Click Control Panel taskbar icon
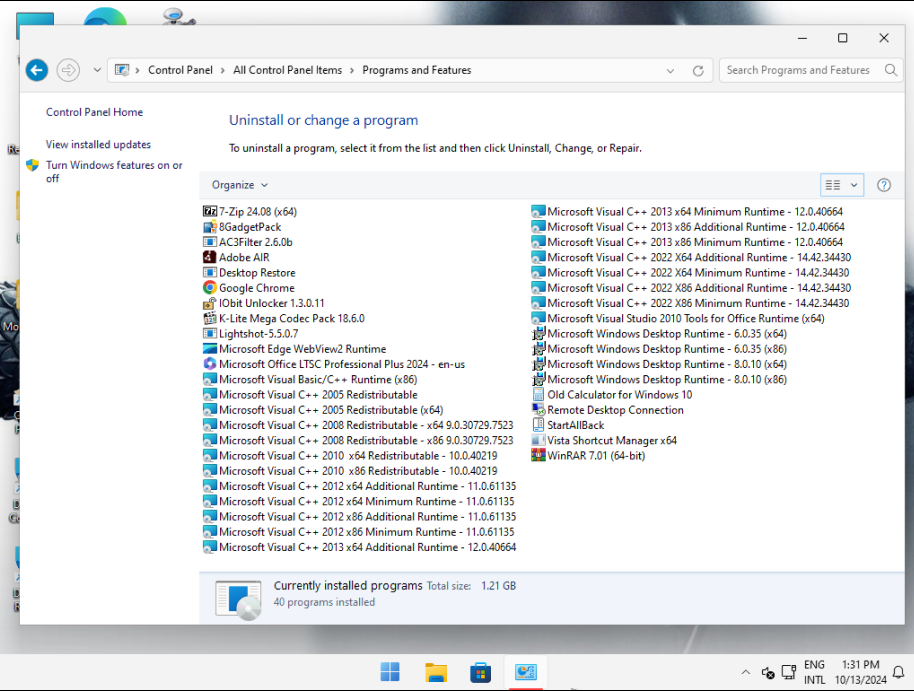This screenshot has width=914, height=691. [526, 672]
